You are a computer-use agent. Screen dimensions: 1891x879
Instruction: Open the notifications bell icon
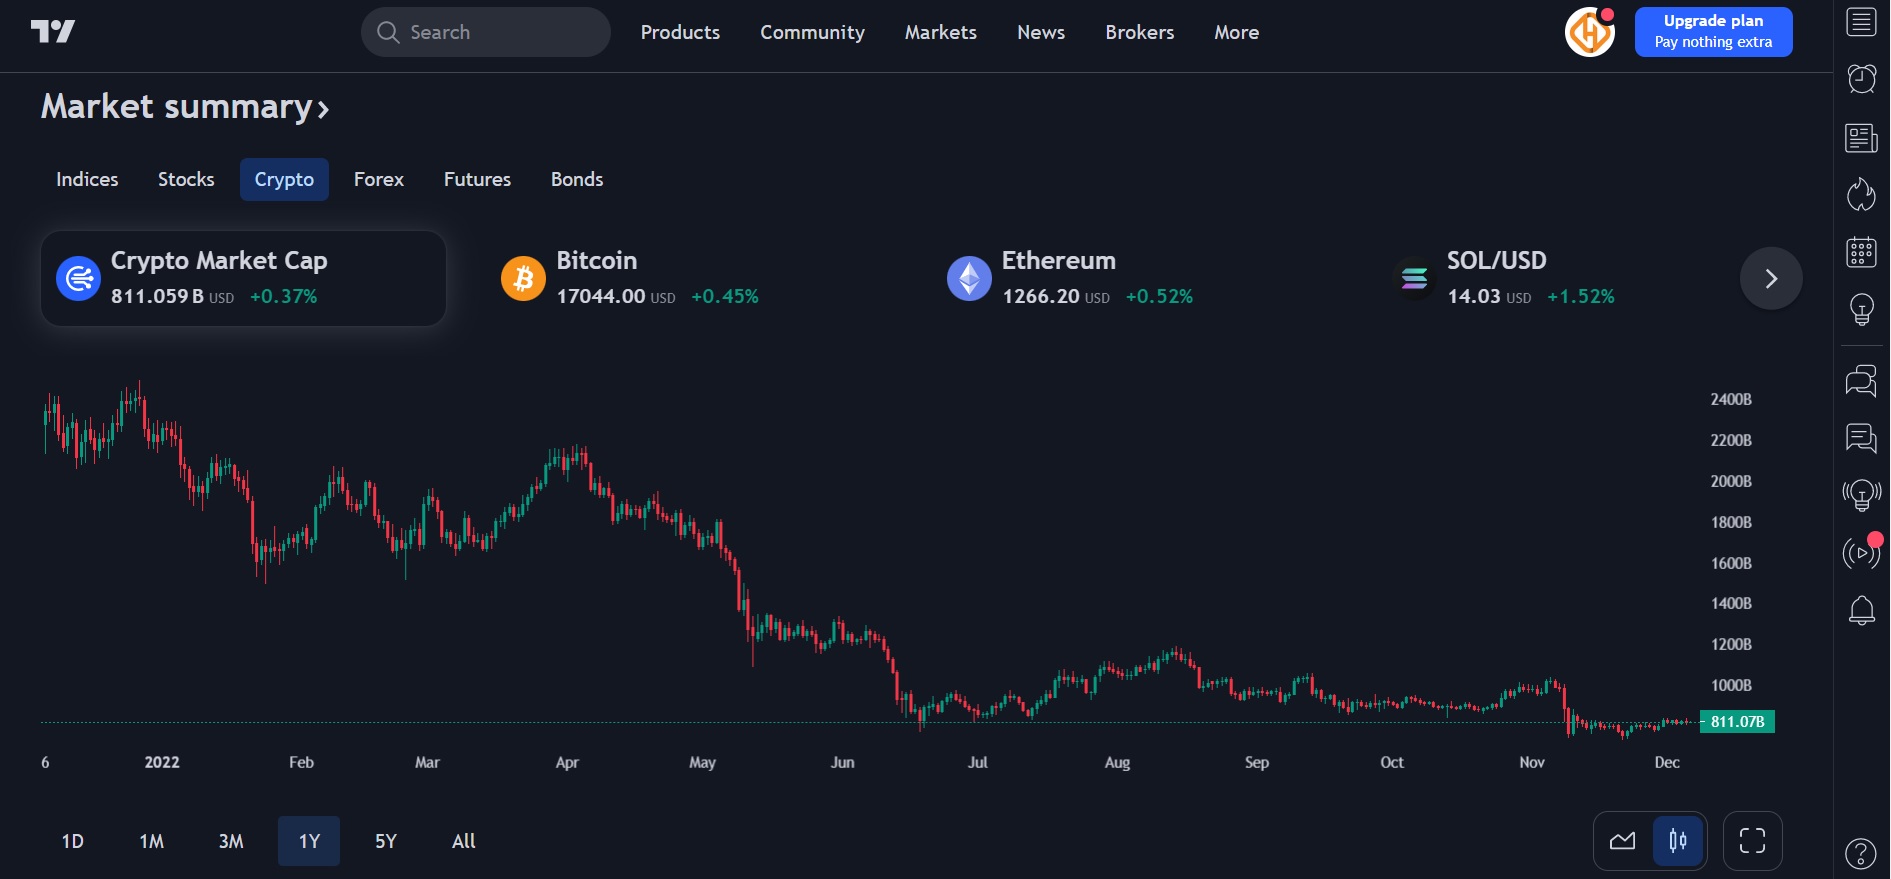1861,610
